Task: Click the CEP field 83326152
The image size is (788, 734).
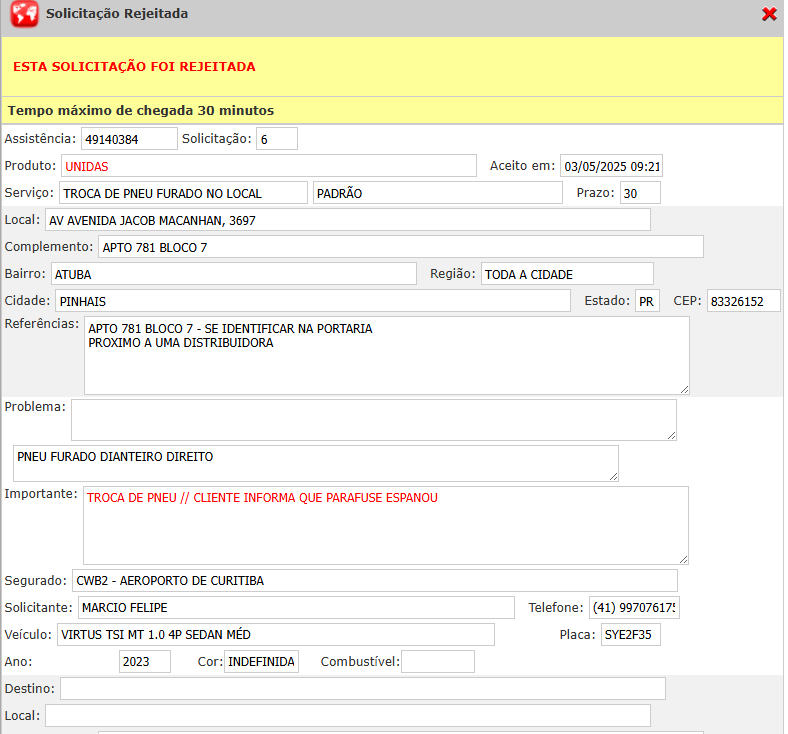Action: coord(743,301)
